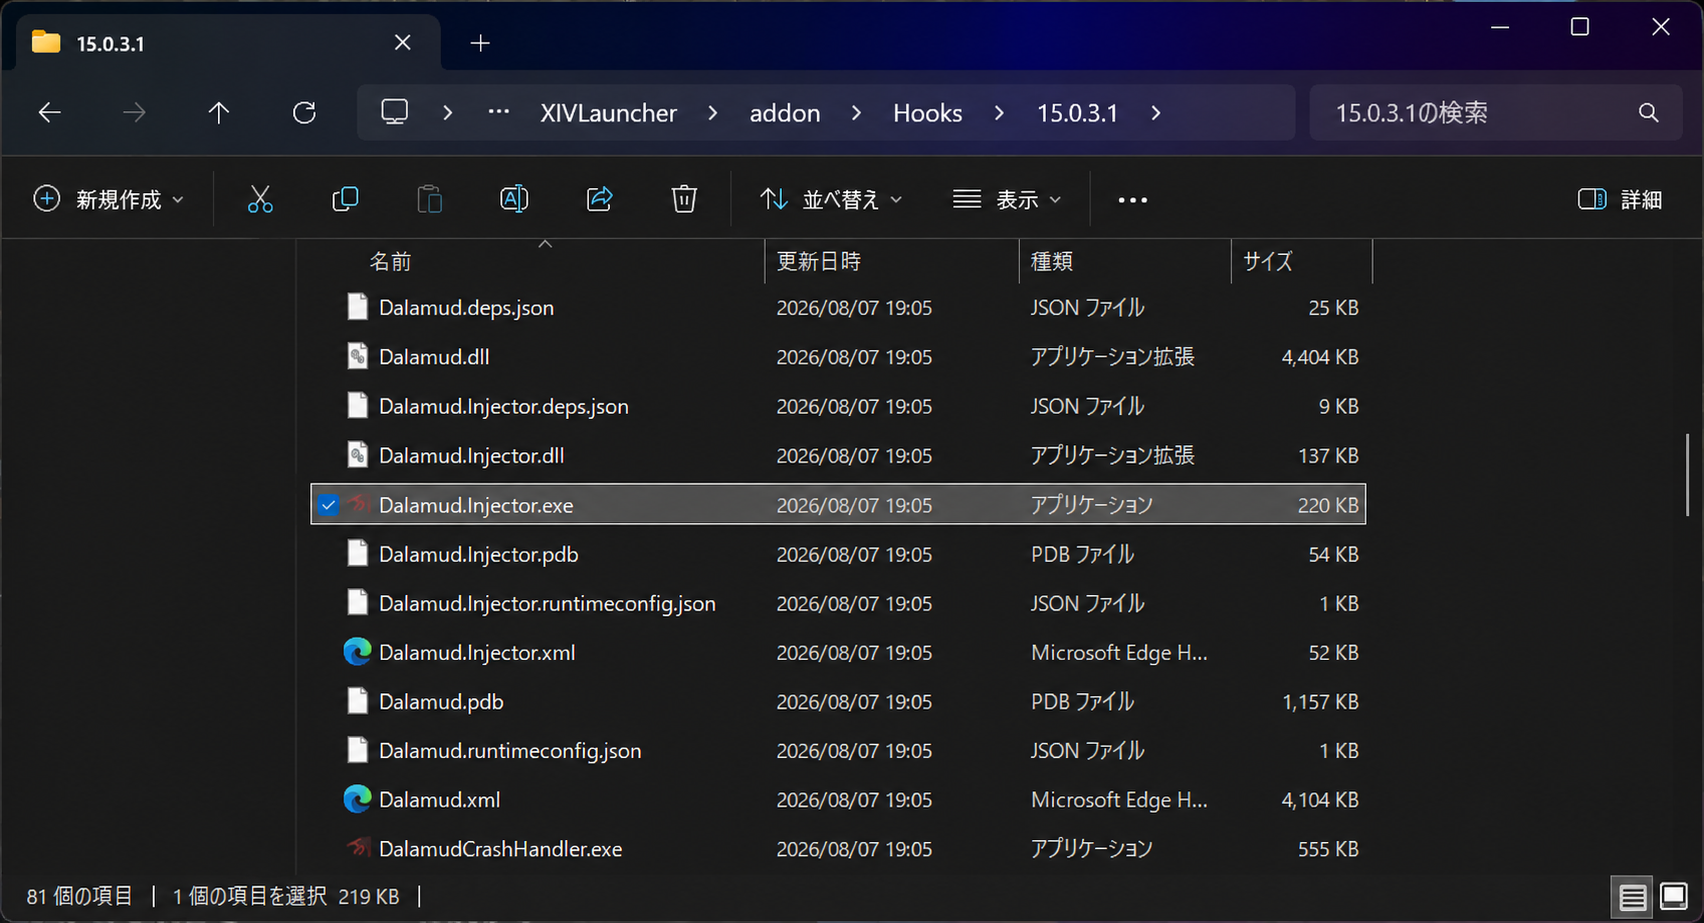The width and height of the screenshot is (1704, 923).
Task: Expand chevron after addon breadcrumb
Action: coord(856,113)
